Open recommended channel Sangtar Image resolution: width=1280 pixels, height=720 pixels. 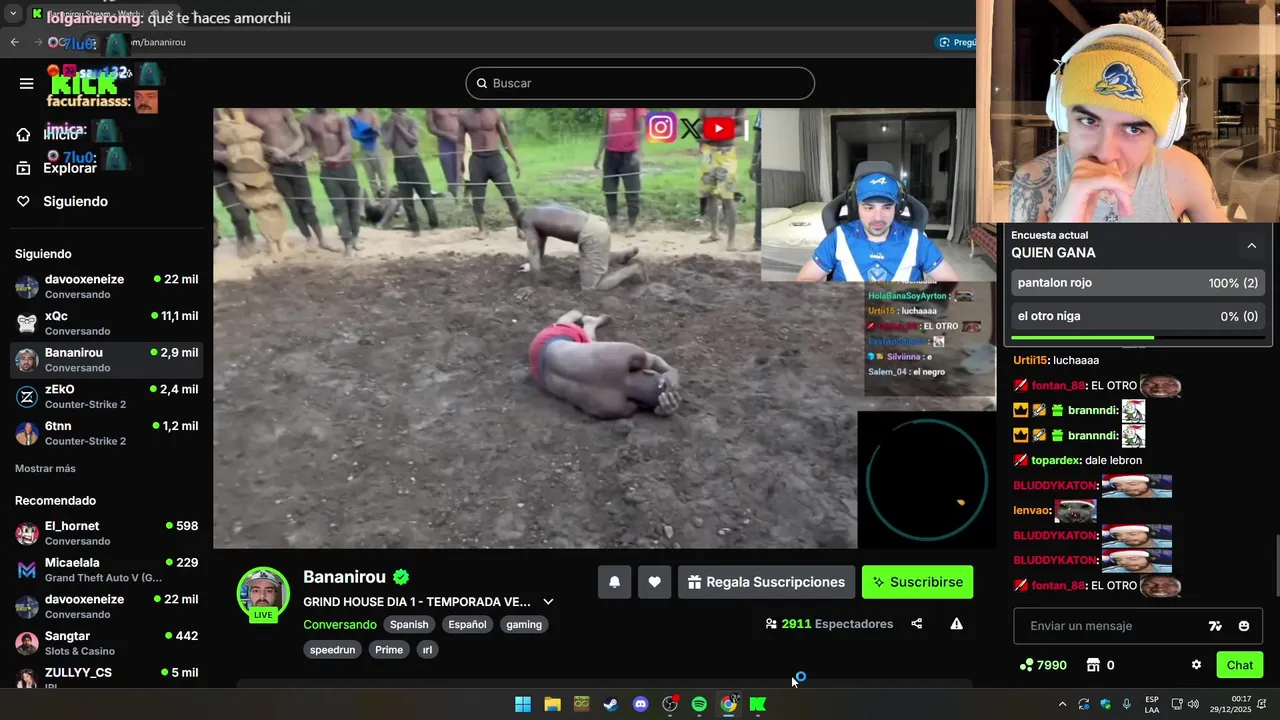106,643
